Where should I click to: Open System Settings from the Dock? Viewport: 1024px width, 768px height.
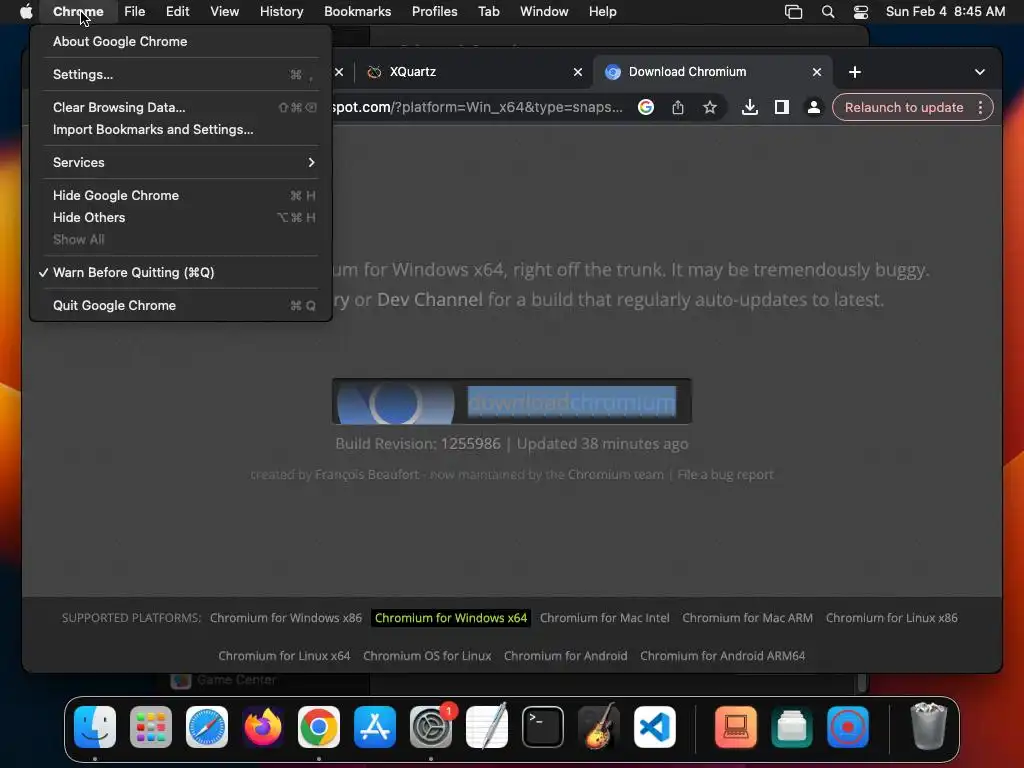point(431,727)
